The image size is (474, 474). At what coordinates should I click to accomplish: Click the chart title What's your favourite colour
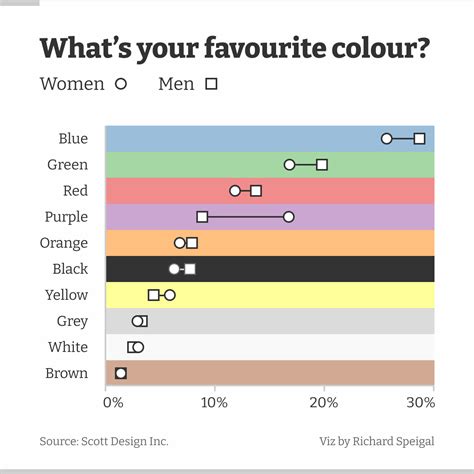(235, 49)
